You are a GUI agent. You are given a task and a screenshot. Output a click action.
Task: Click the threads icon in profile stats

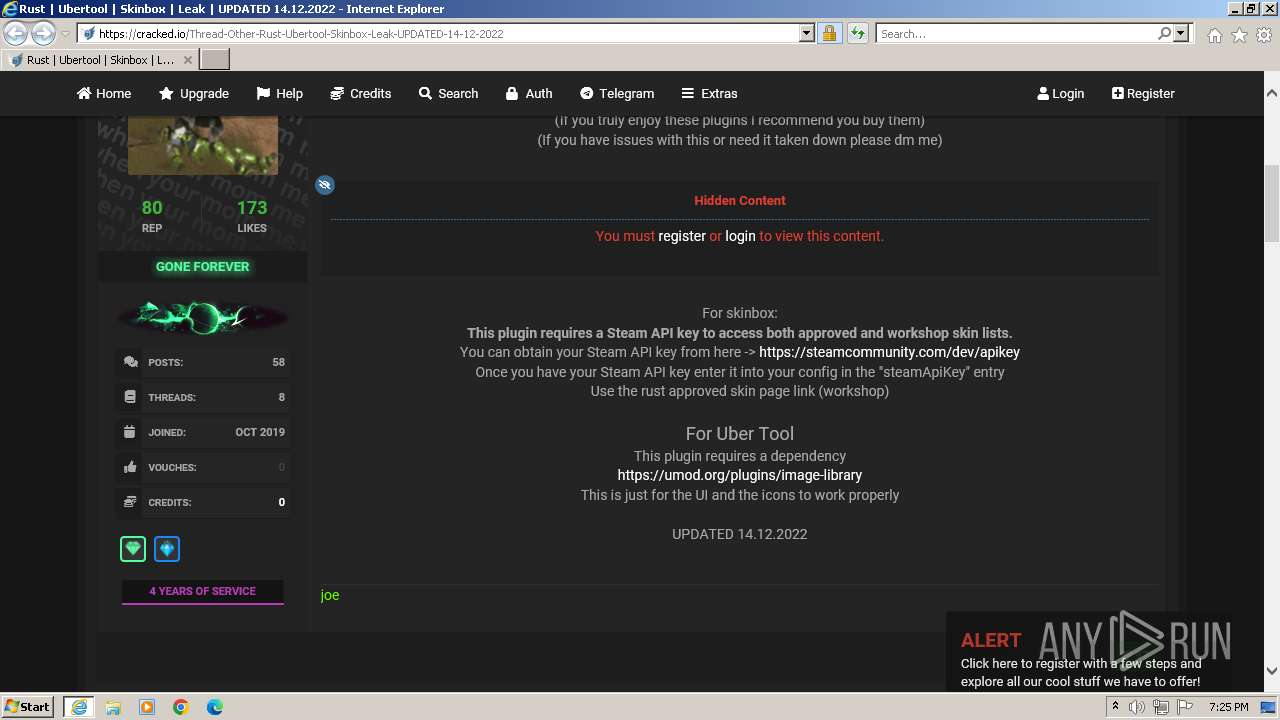point(130,397)
